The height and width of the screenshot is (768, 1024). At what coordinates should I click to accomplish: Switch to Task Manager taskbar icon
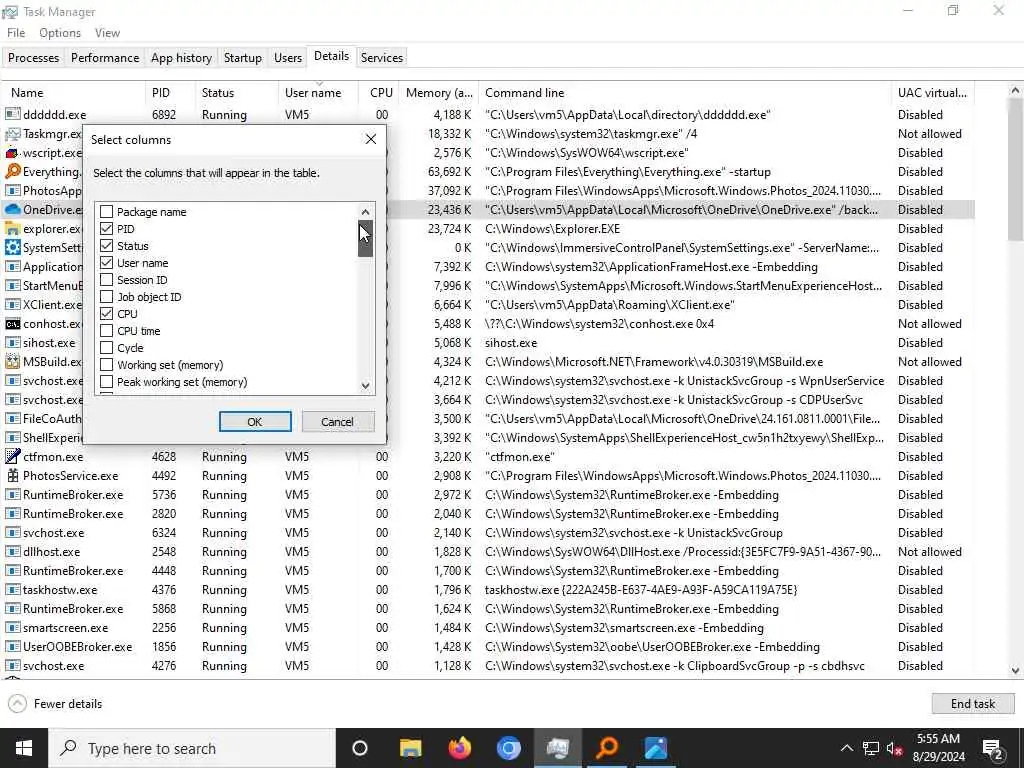coord(558,748)
